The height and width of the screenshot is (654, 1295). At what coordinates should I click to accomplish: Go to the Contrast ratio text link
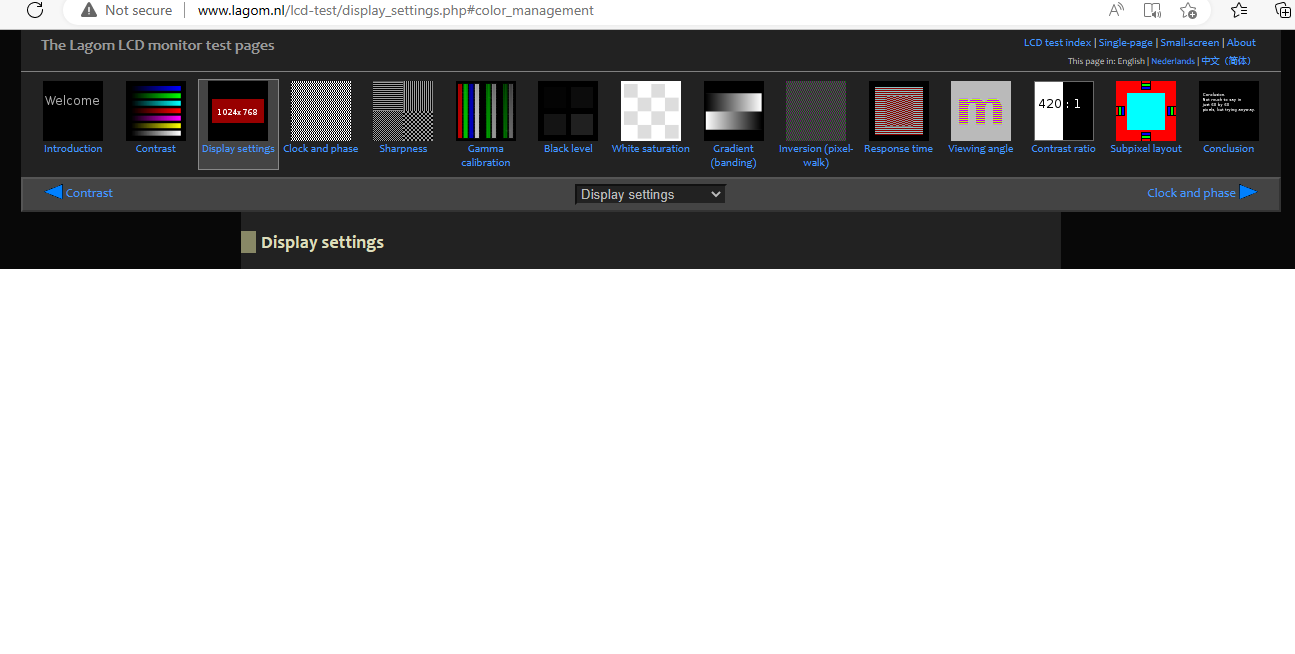(1064, 149)
